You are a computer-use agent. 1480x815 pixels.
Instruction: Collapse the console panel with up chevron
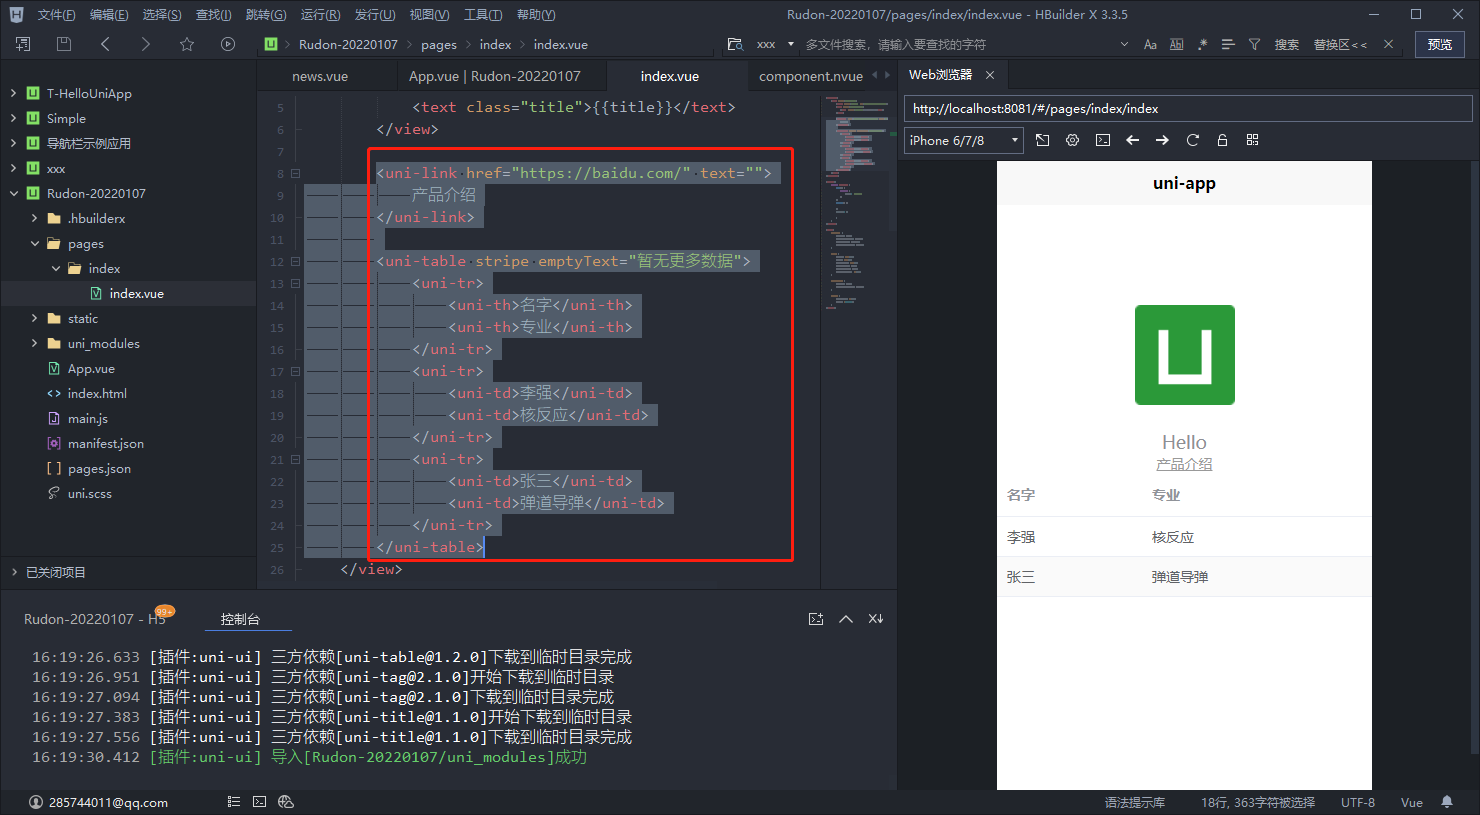tap(846, 619)
